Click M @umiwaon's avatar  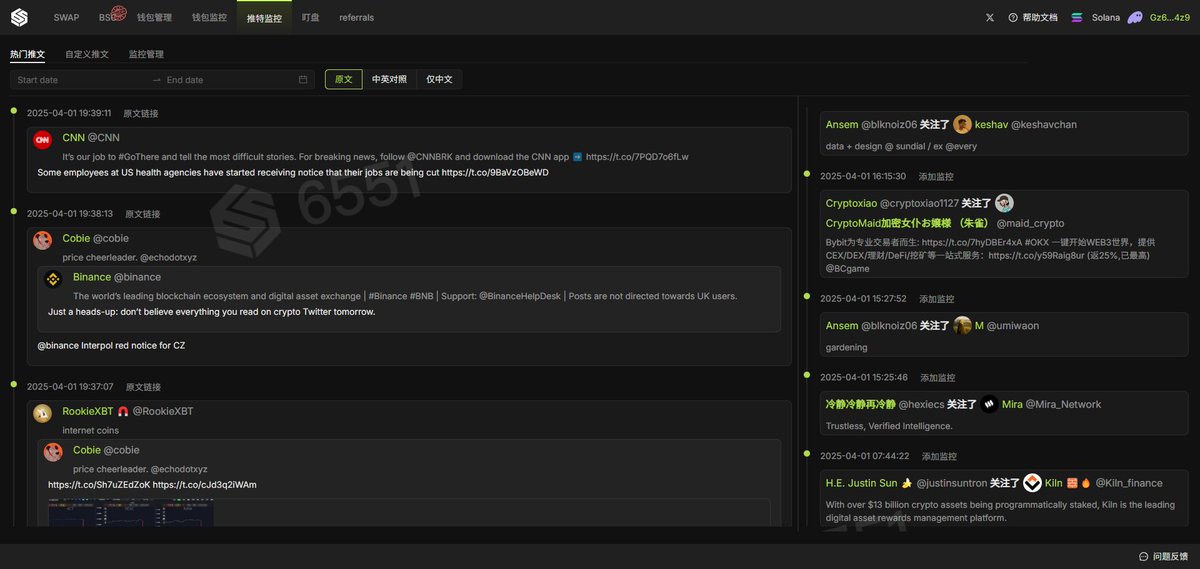pyautogui.click(x=962, y=325)
